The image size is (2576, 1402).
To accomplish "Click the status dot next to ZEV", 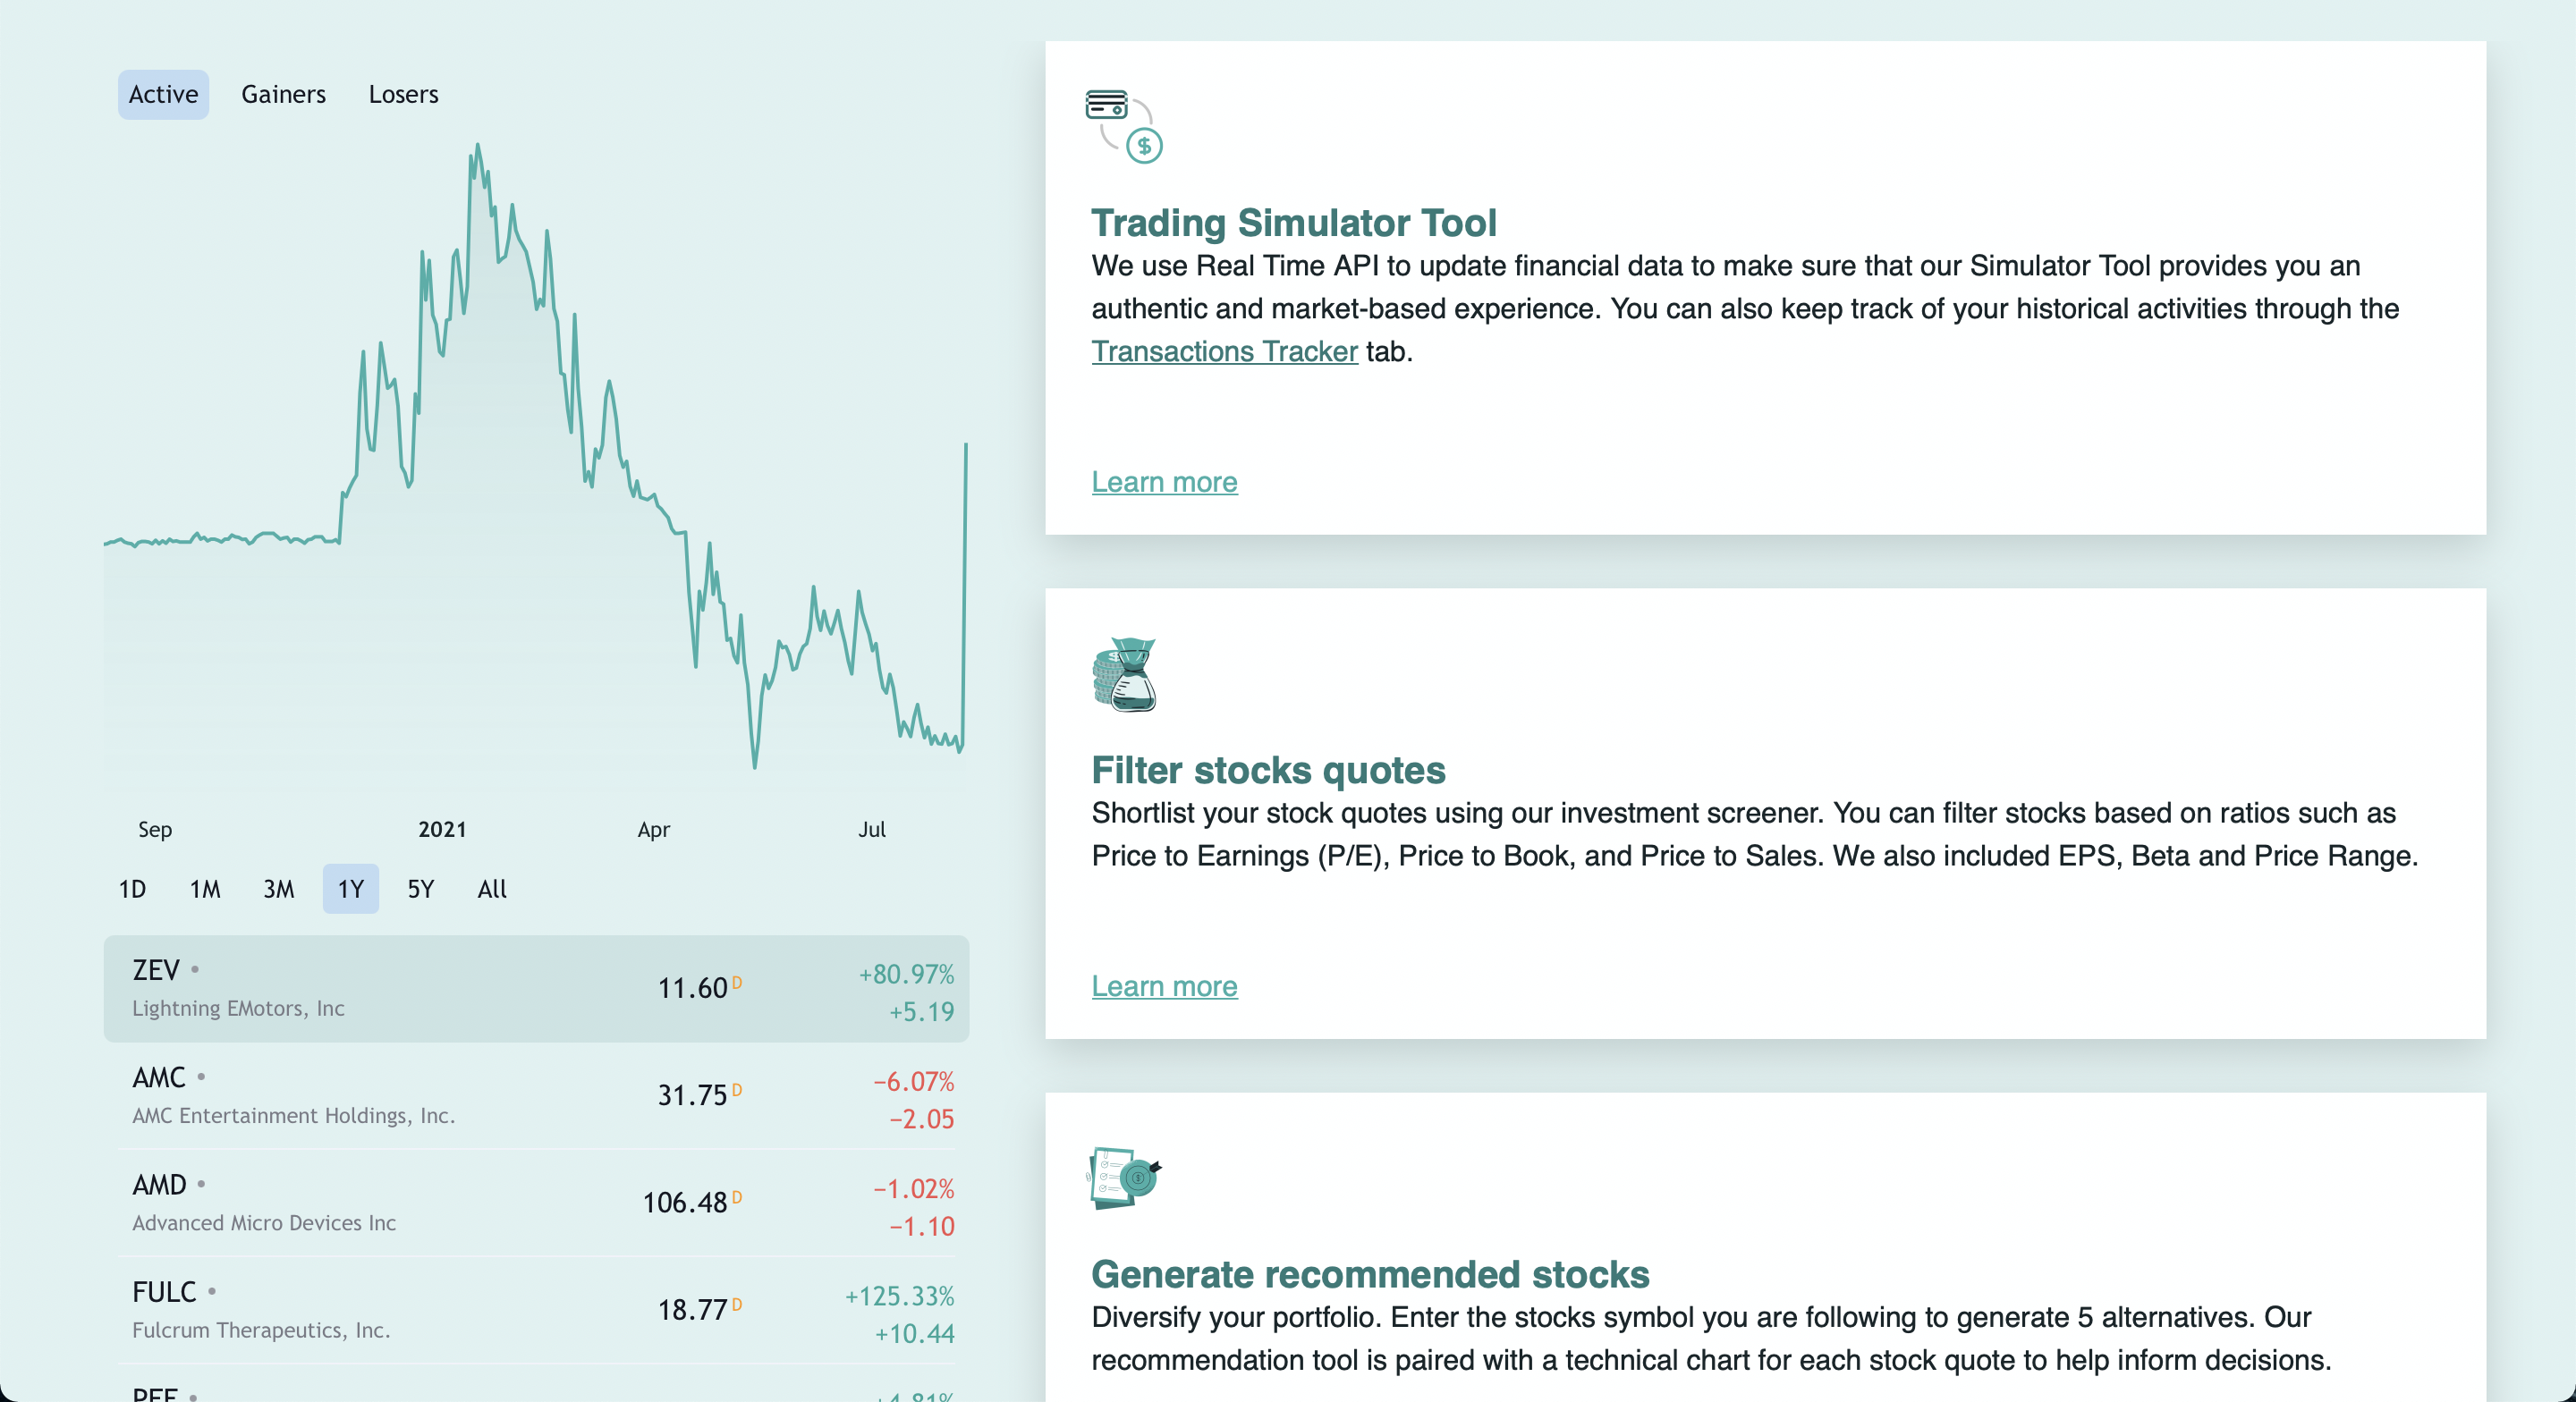I will tap(195, 969).
